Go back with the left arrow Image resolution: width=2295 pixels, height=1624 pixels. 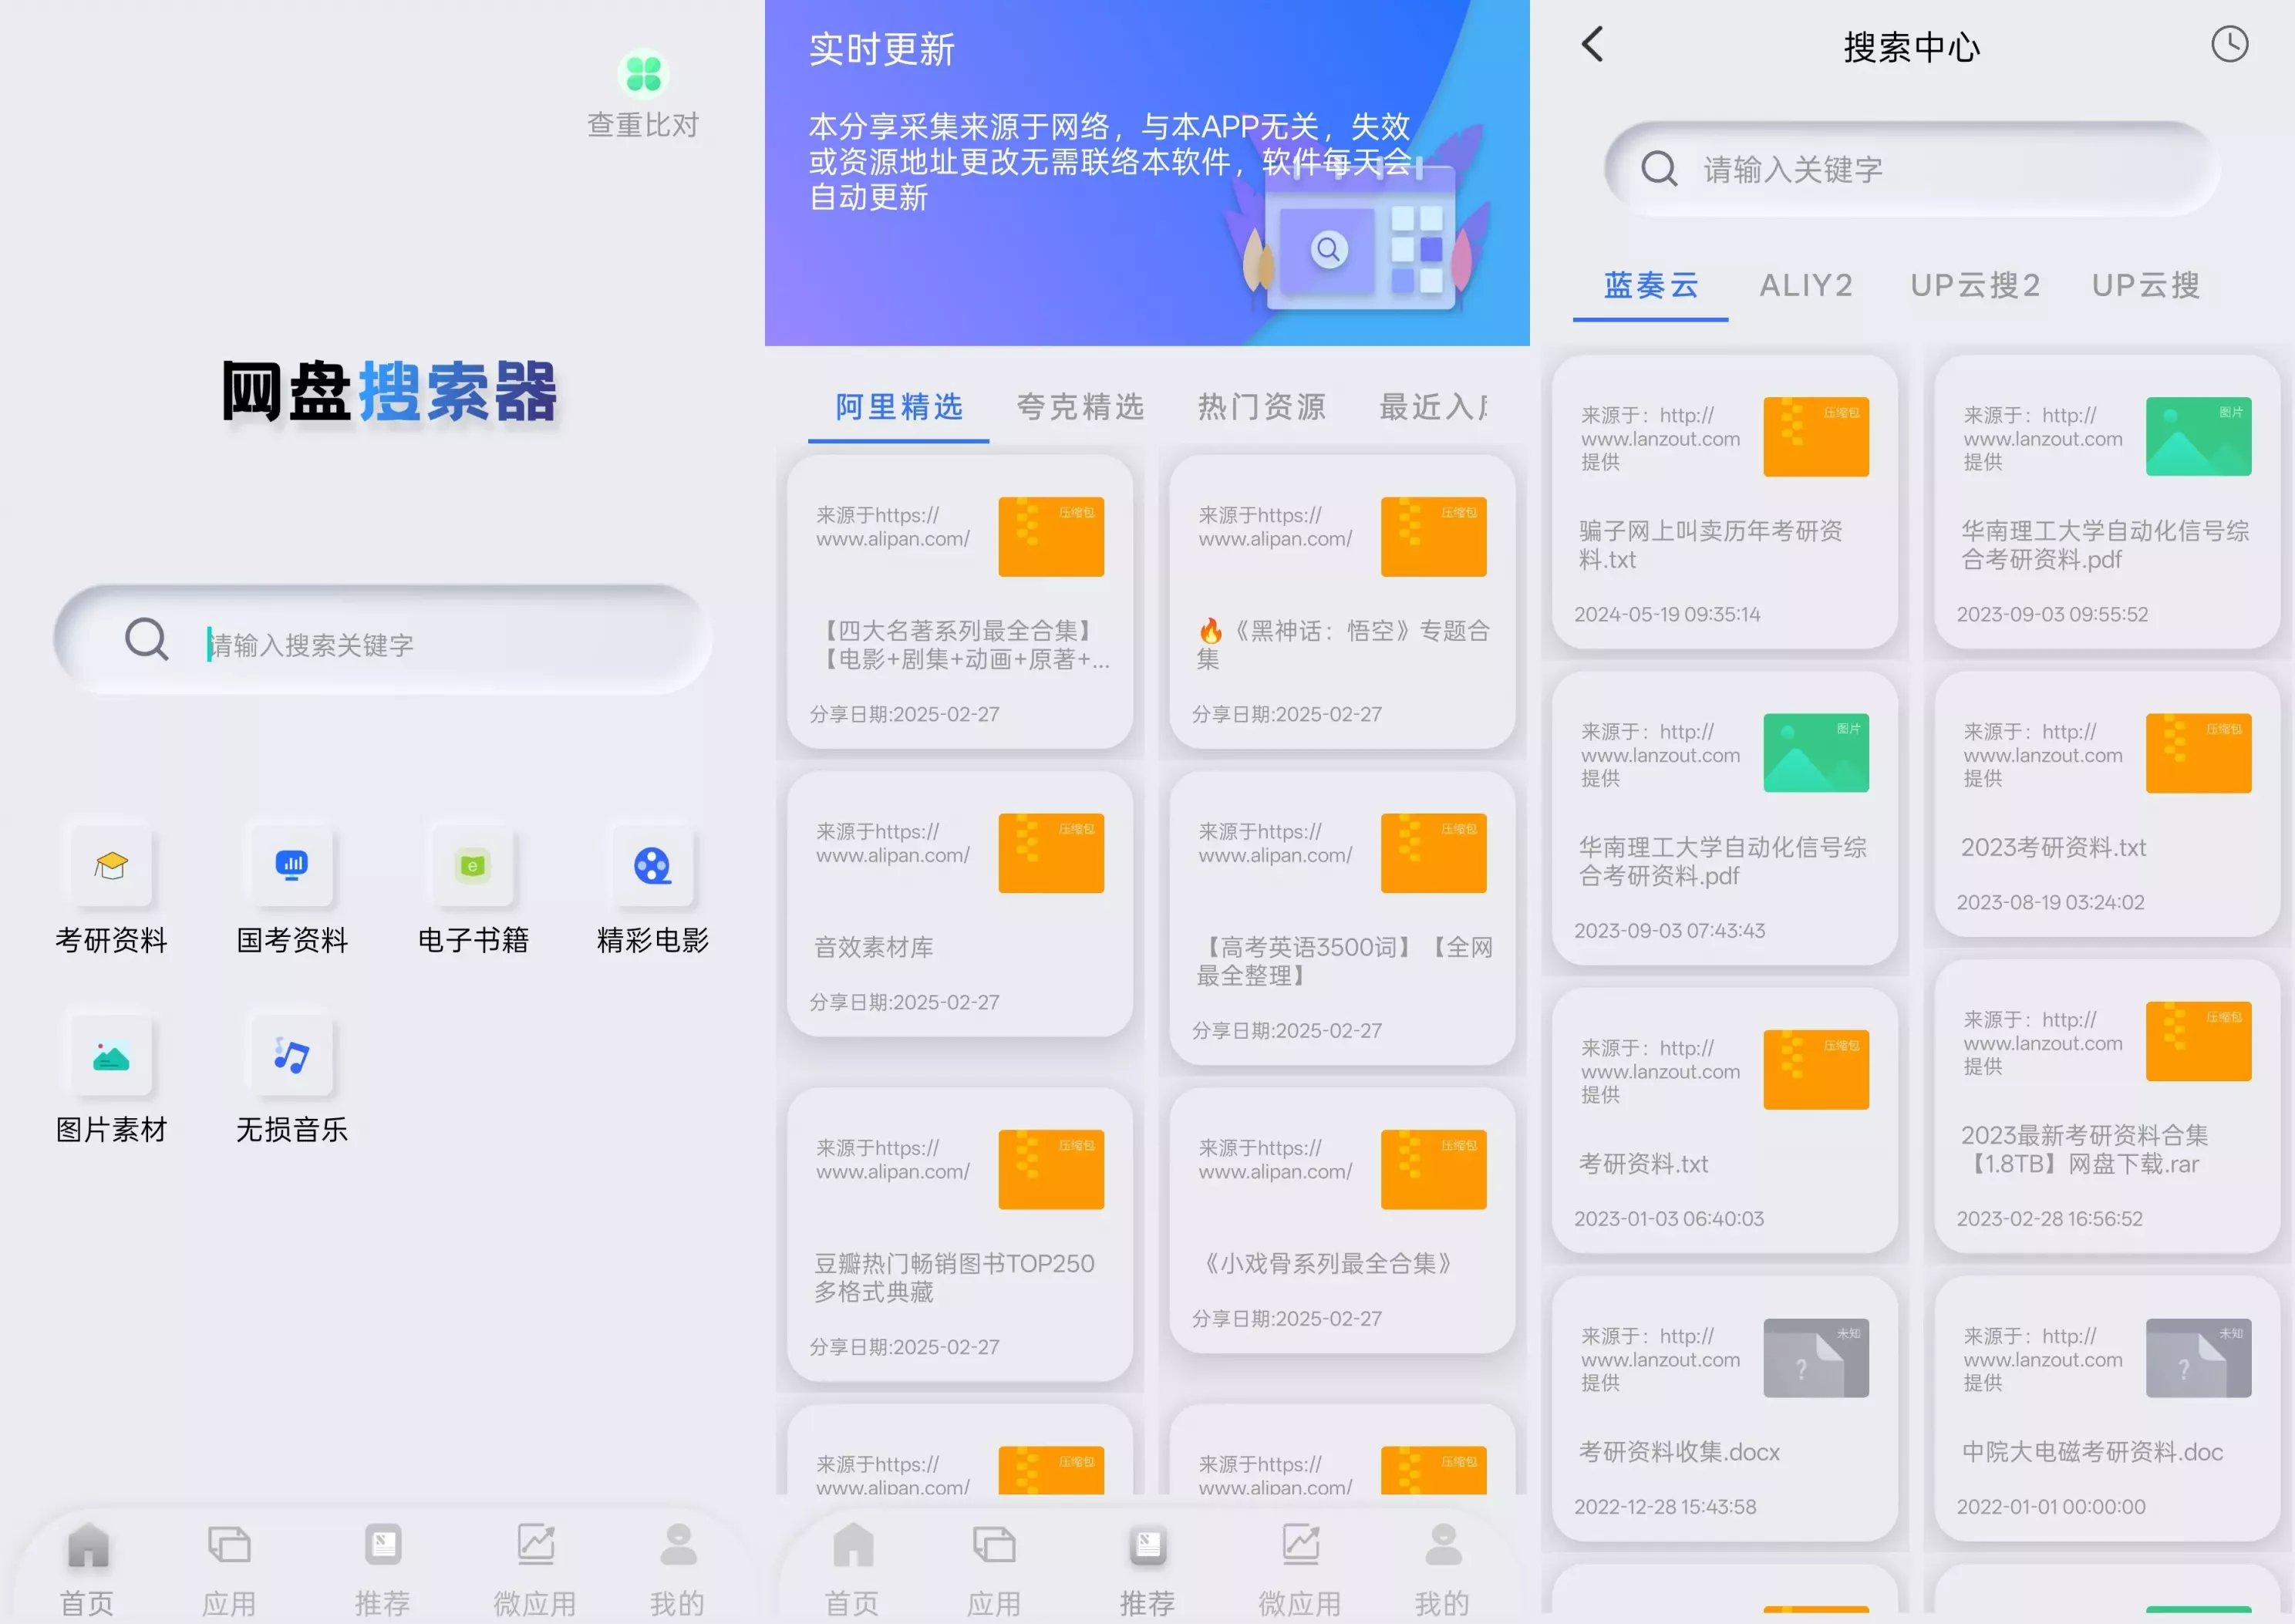point(1593,45)
